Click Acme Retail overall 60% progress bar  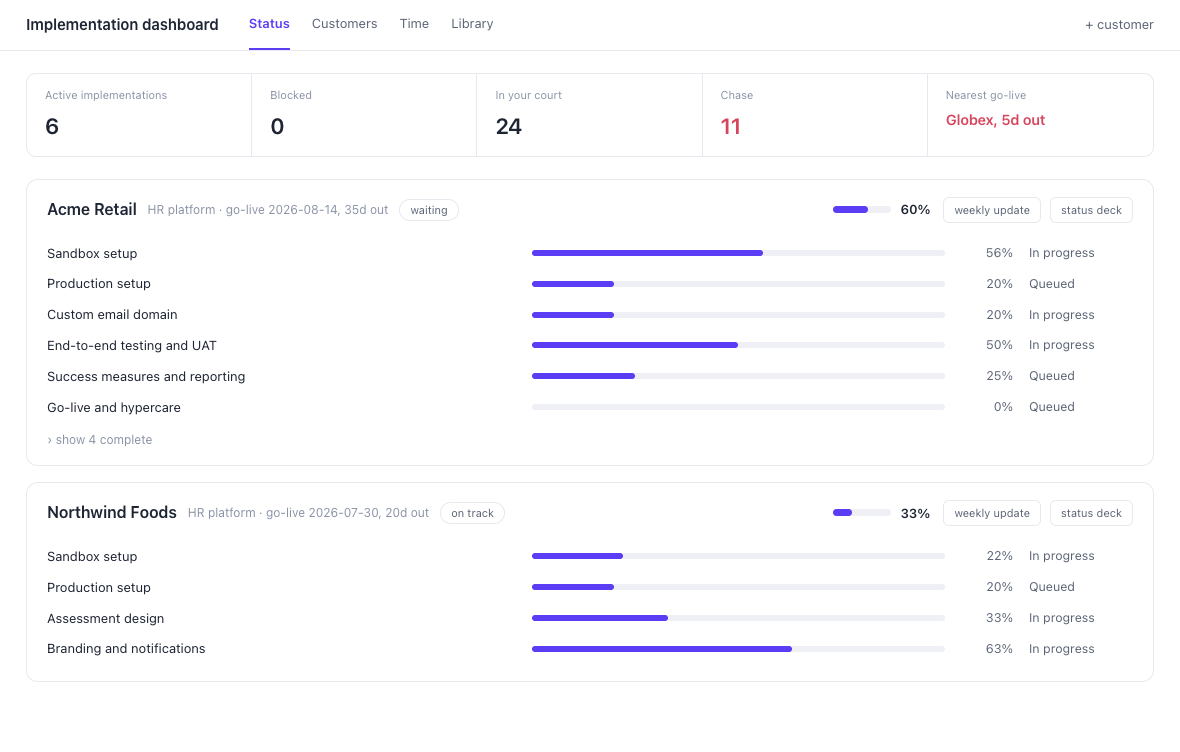pos(861,210)
